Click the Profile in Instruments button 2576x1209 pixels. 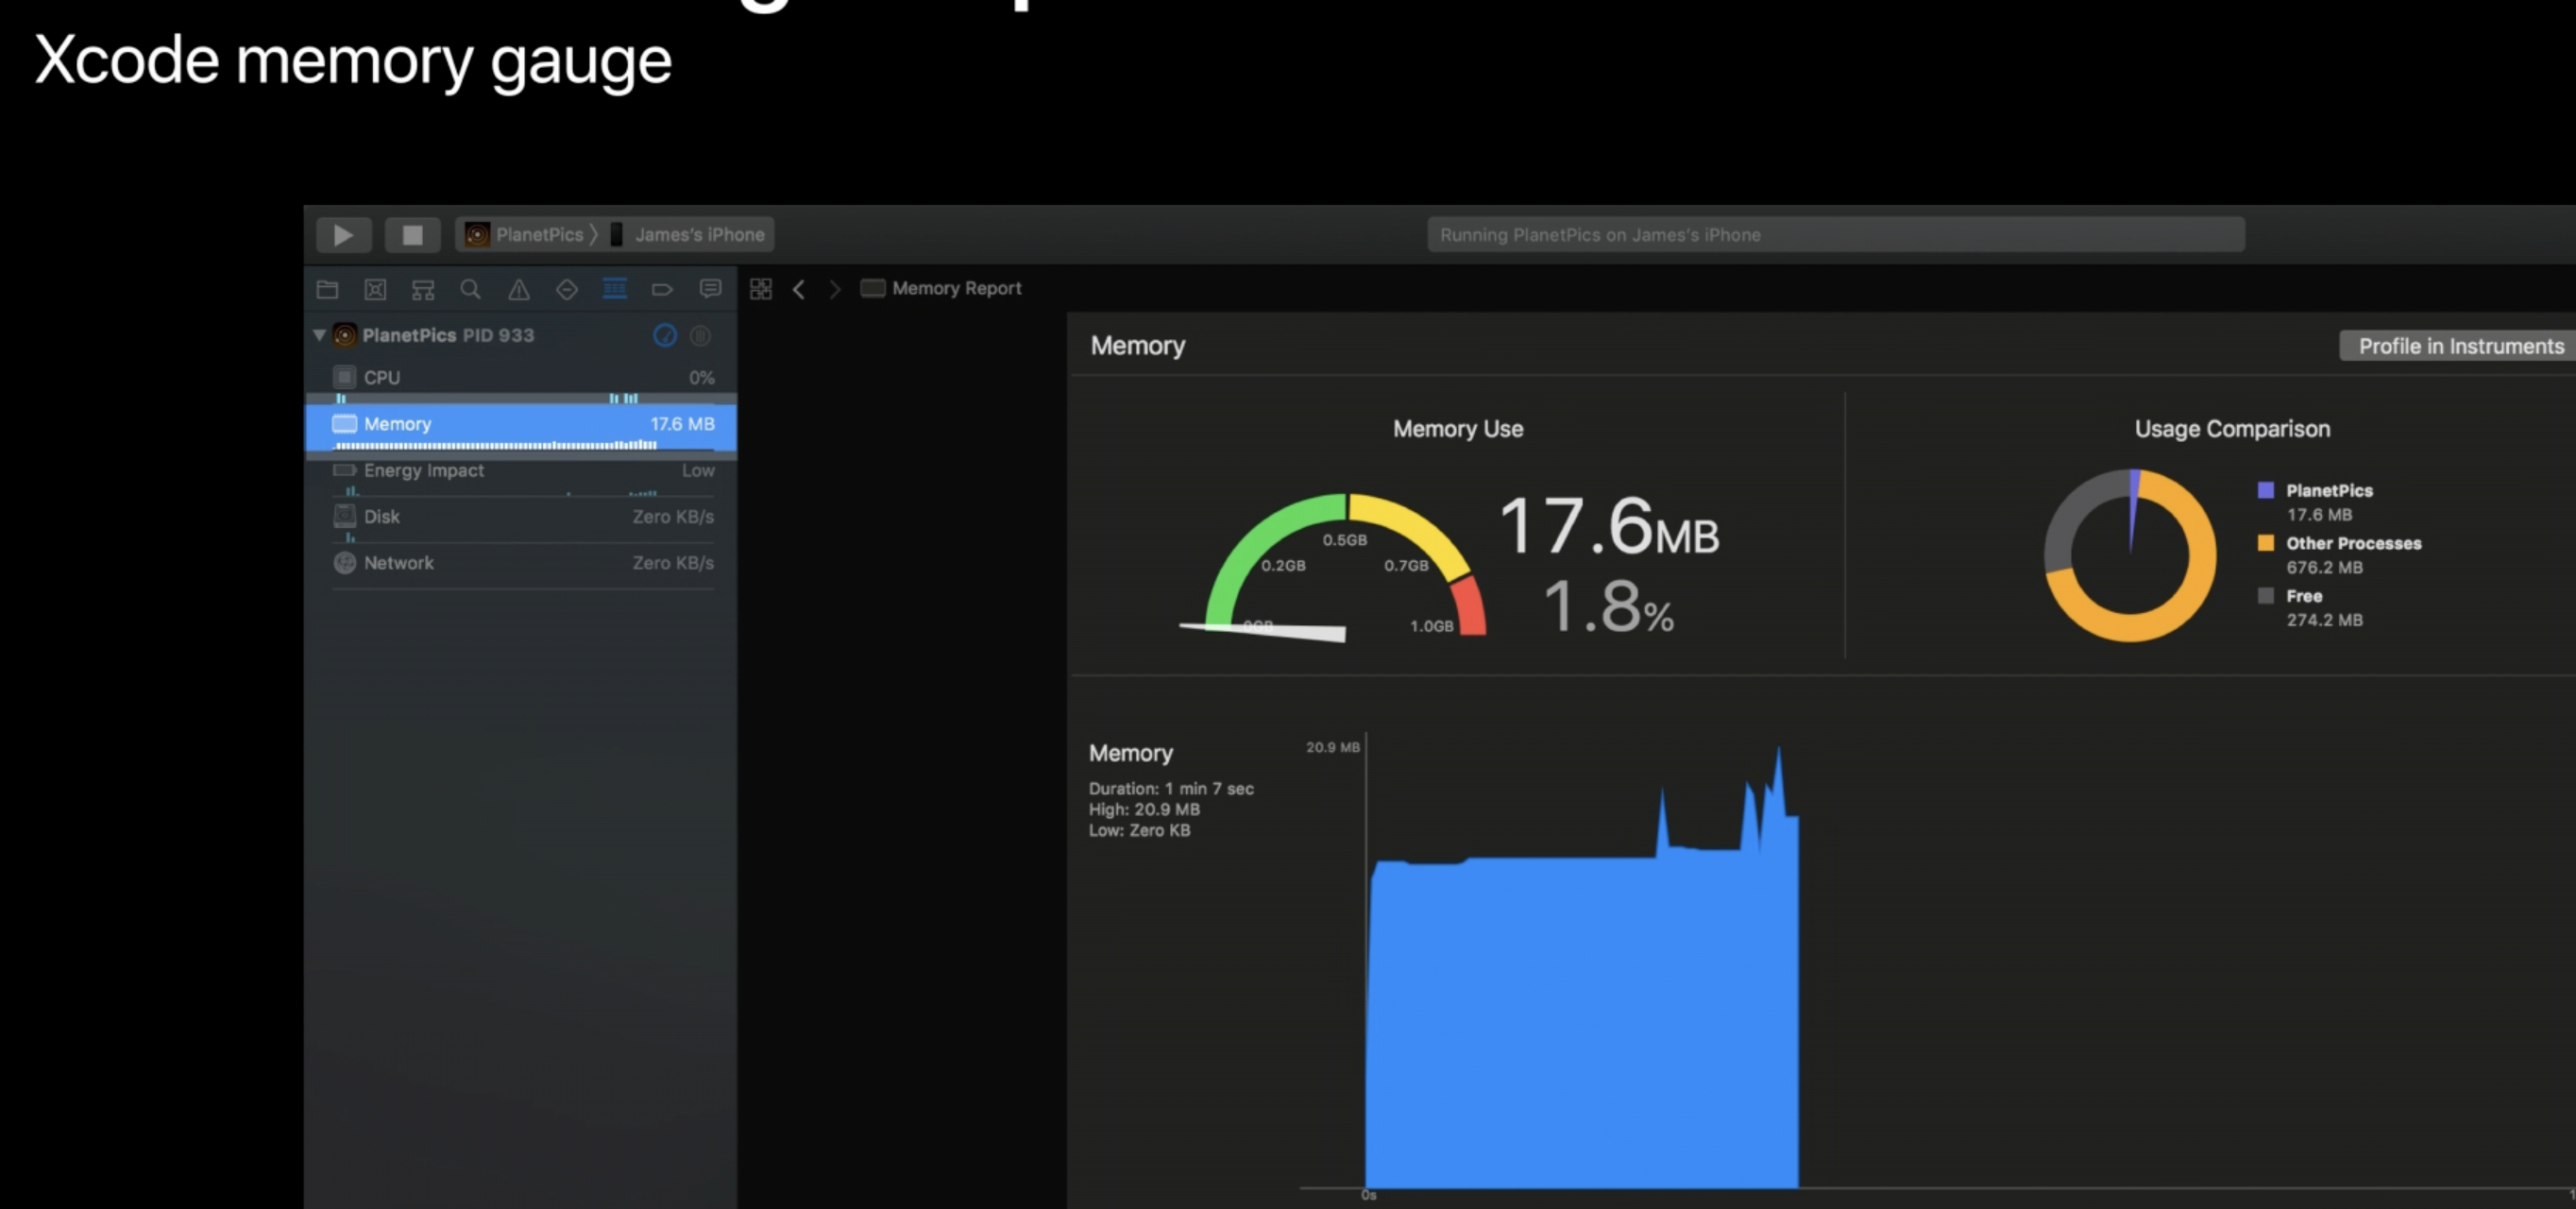pos(2460,346)
